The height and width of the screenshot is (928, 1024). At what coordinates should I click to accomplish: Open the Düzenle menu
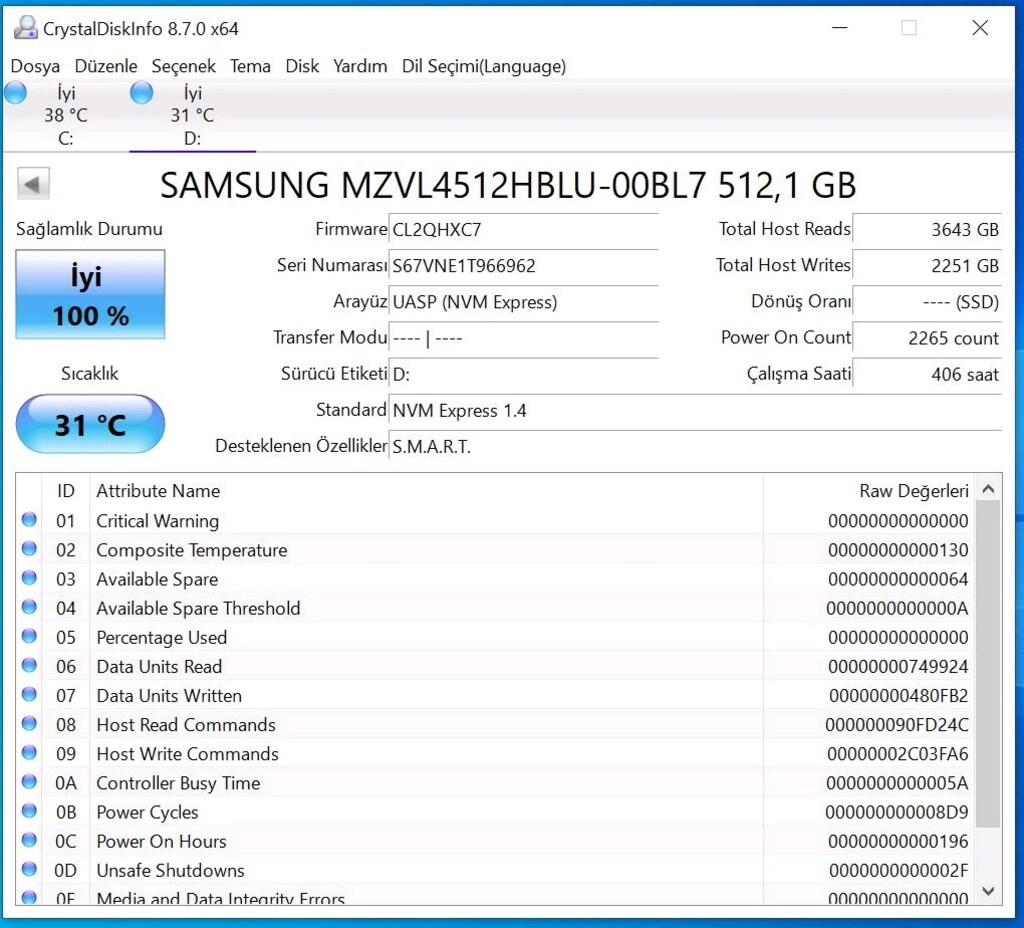(106, 67)
